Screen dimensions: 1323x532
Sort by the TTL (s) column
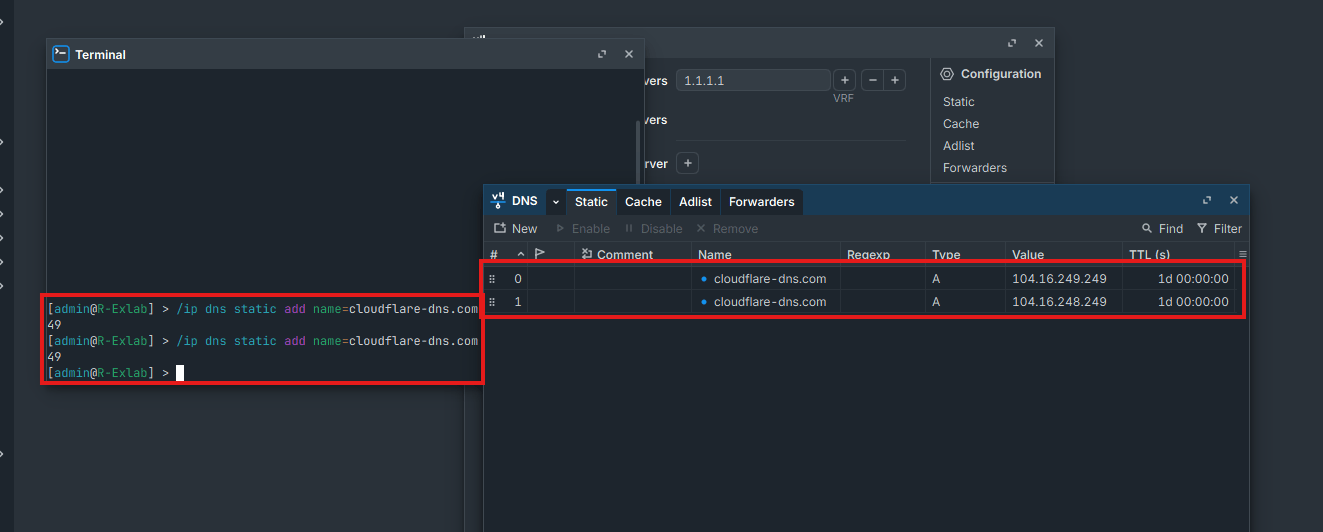pos(1149,255)
